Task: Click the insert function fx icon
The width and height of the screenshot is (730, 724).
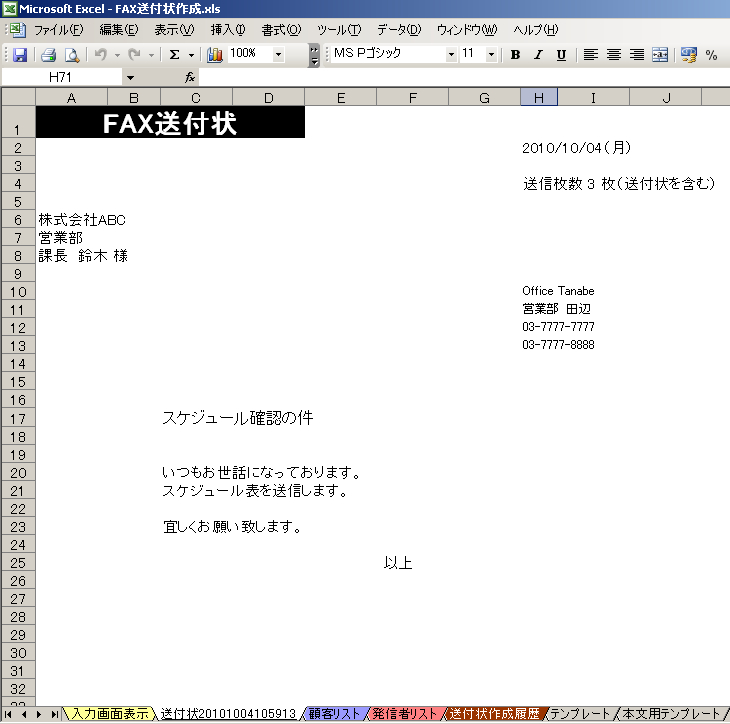Action: (190, 77)
